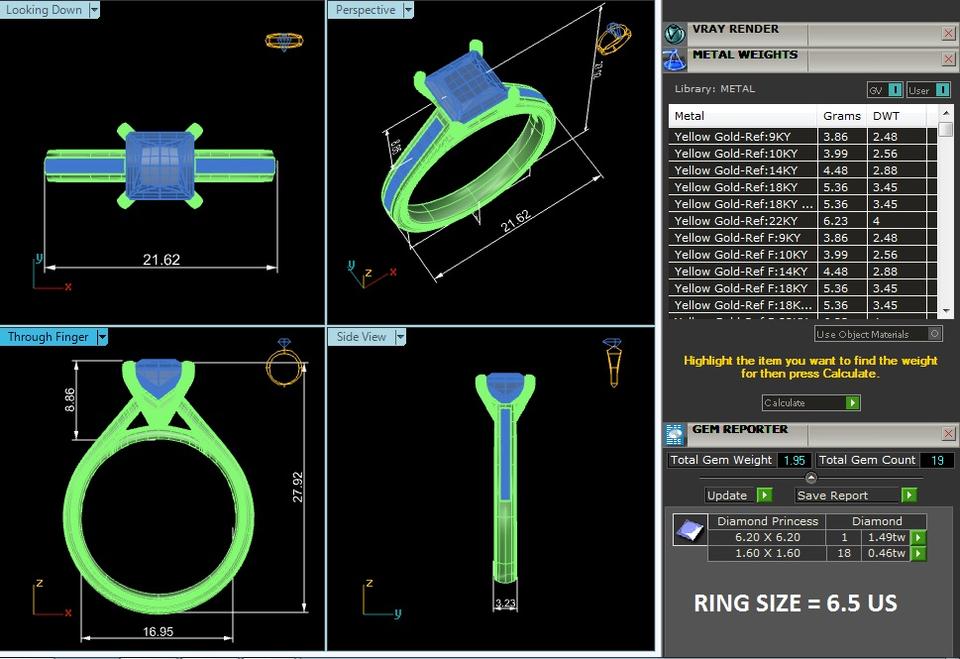
Task: Click the orange ring thumbnail in Perspective view
Action: coord(613,39)
